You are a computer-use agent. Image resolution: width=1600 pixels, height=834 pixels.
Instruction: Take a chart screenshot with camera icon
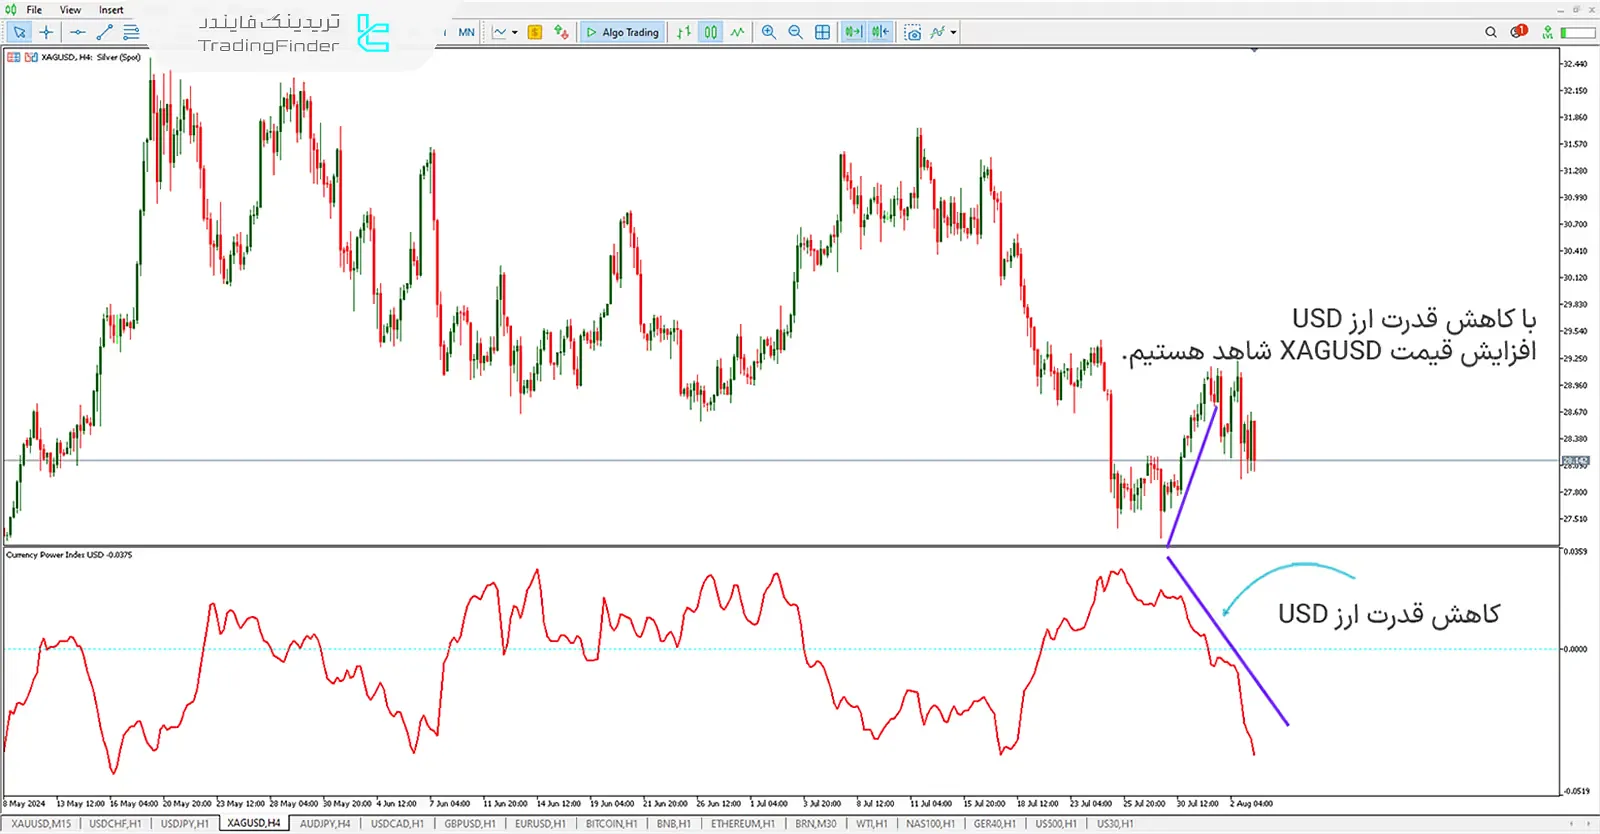tap(912, 32)
